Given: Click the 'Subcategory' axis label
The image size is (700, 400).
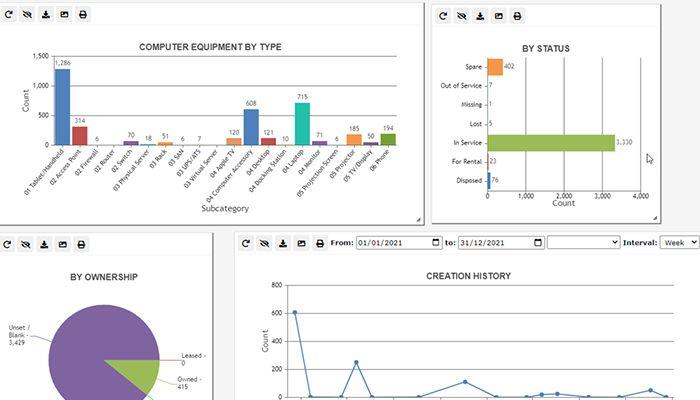Looking at the screenshot, I should coord(225,208).
